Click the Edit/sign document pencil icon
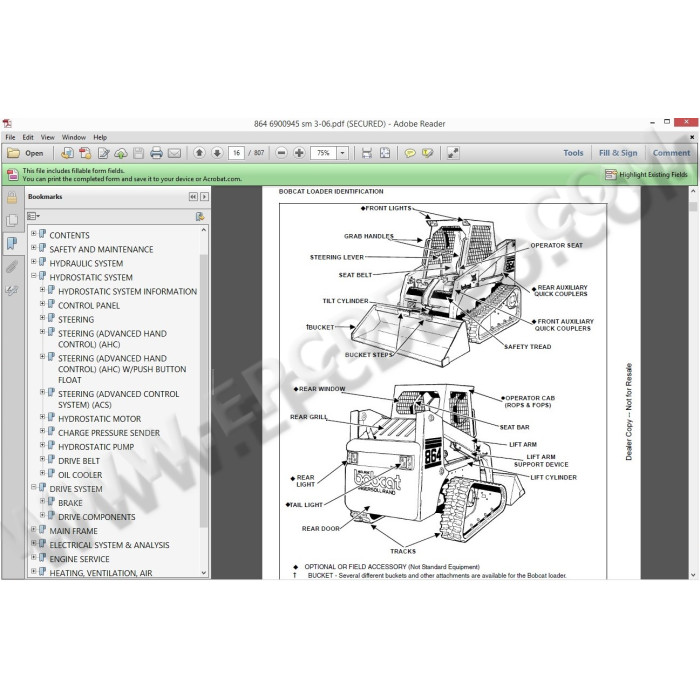Image resolution: width=700 pixels, height=700 pixels. (103, 153)
